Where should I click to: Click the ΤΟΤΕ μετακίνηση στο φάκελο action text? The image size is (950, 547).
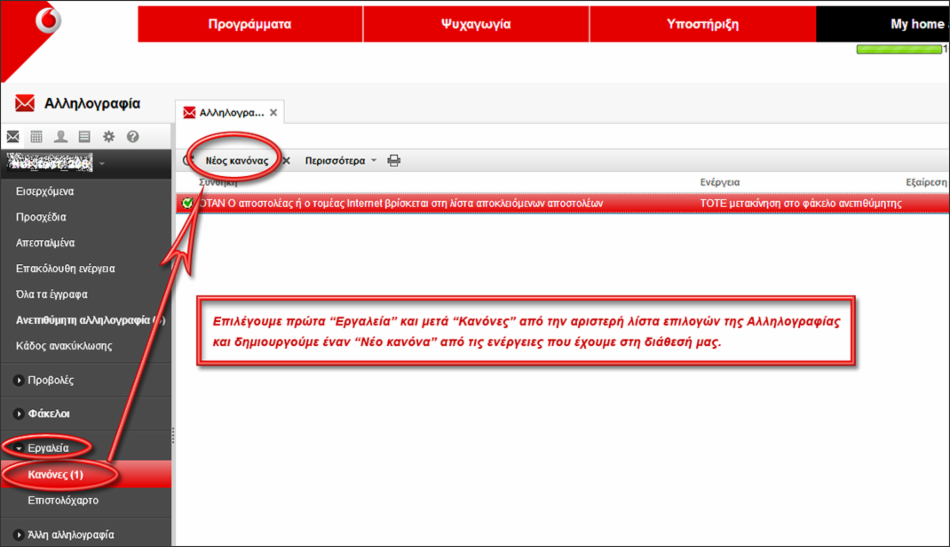[x=800, y=203]
